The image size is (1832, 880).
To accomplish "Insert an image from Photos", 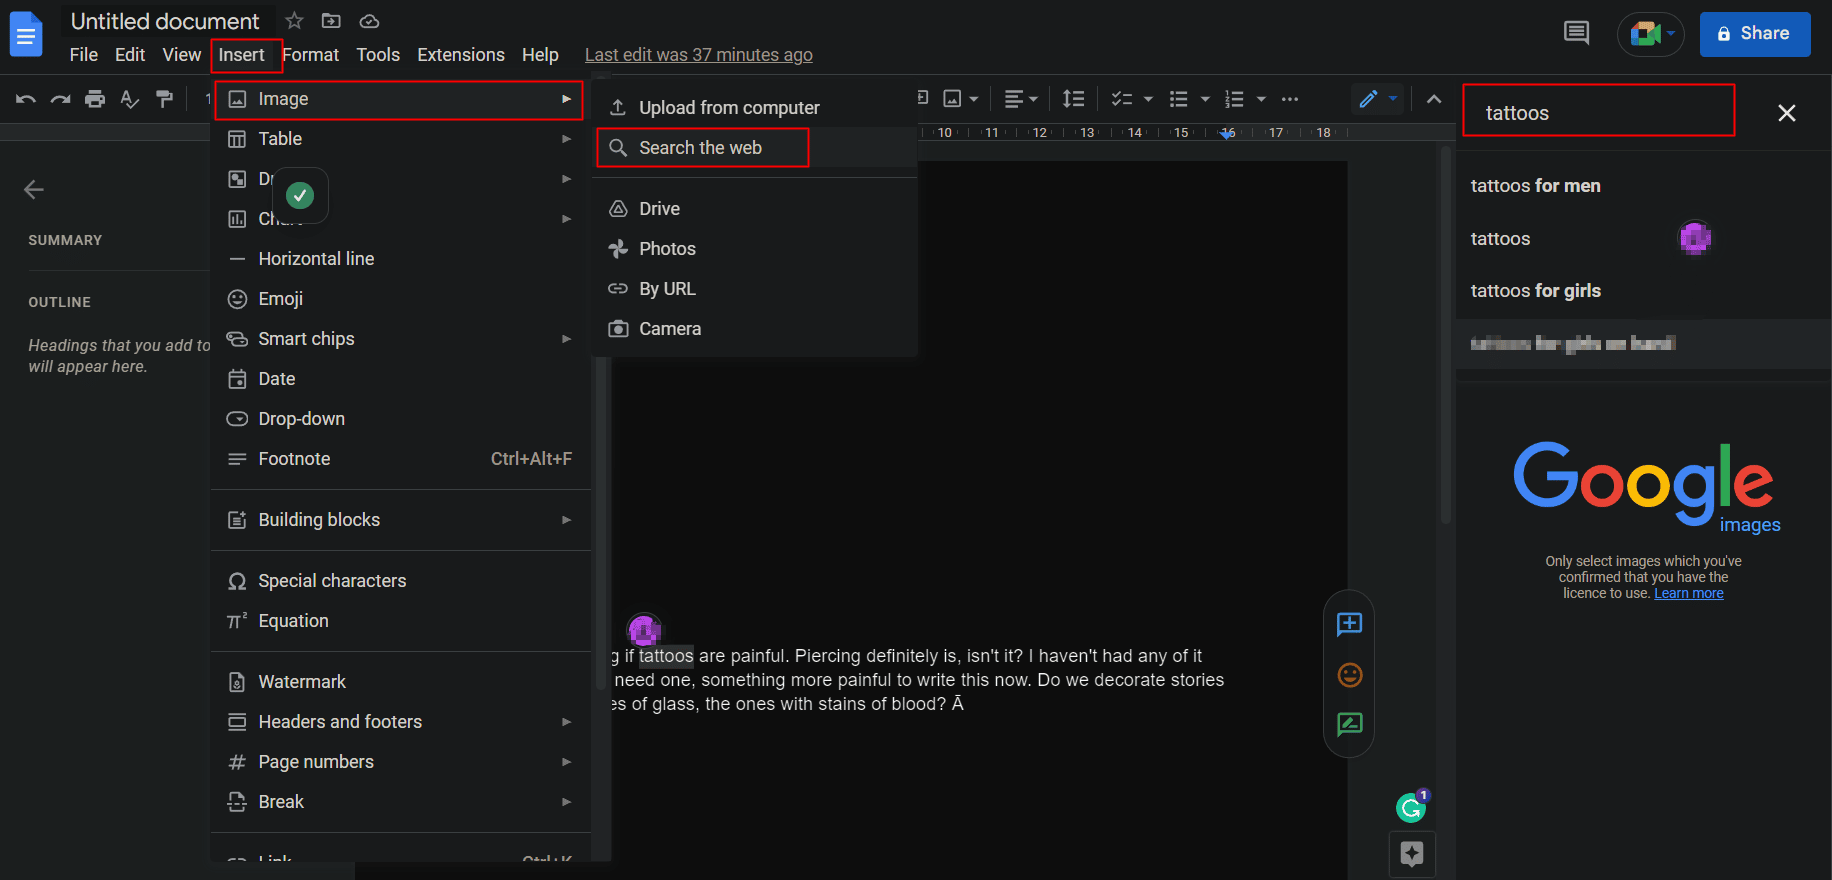I will click(x=755, y=249).
